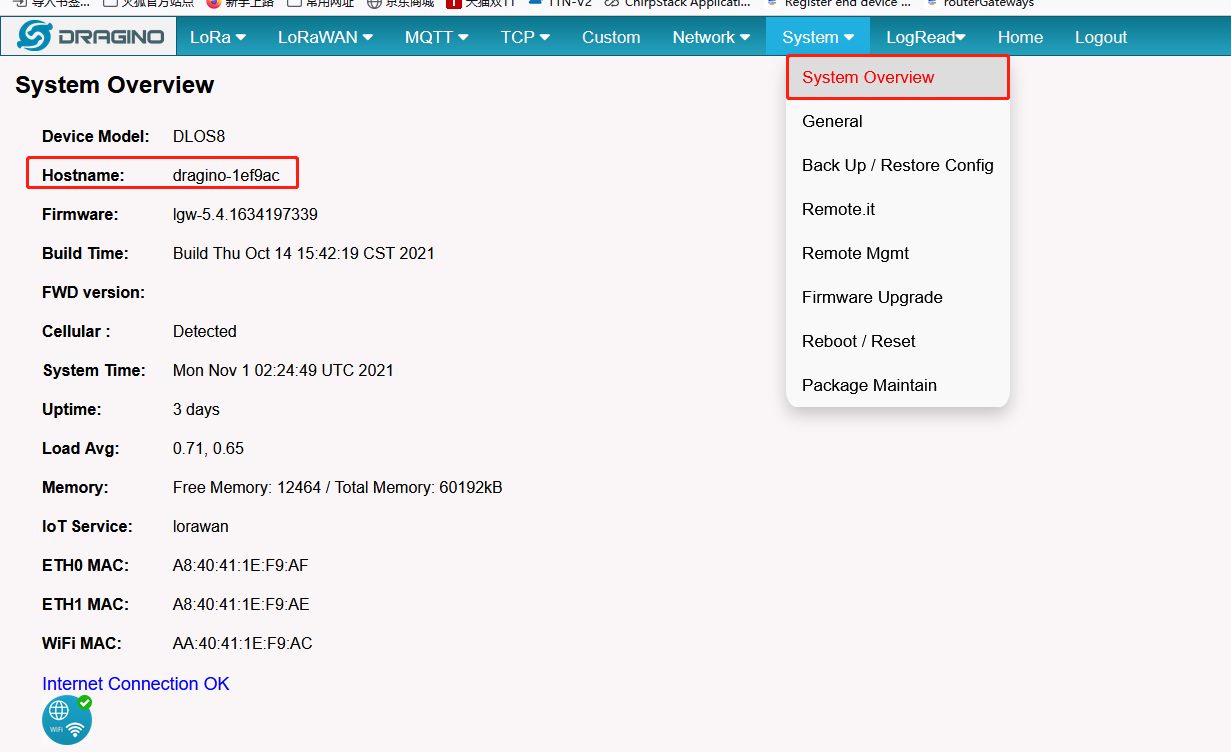Choose Firmware Upgrade
This screenshot has height=752, width=1231.
click(898, 297)
